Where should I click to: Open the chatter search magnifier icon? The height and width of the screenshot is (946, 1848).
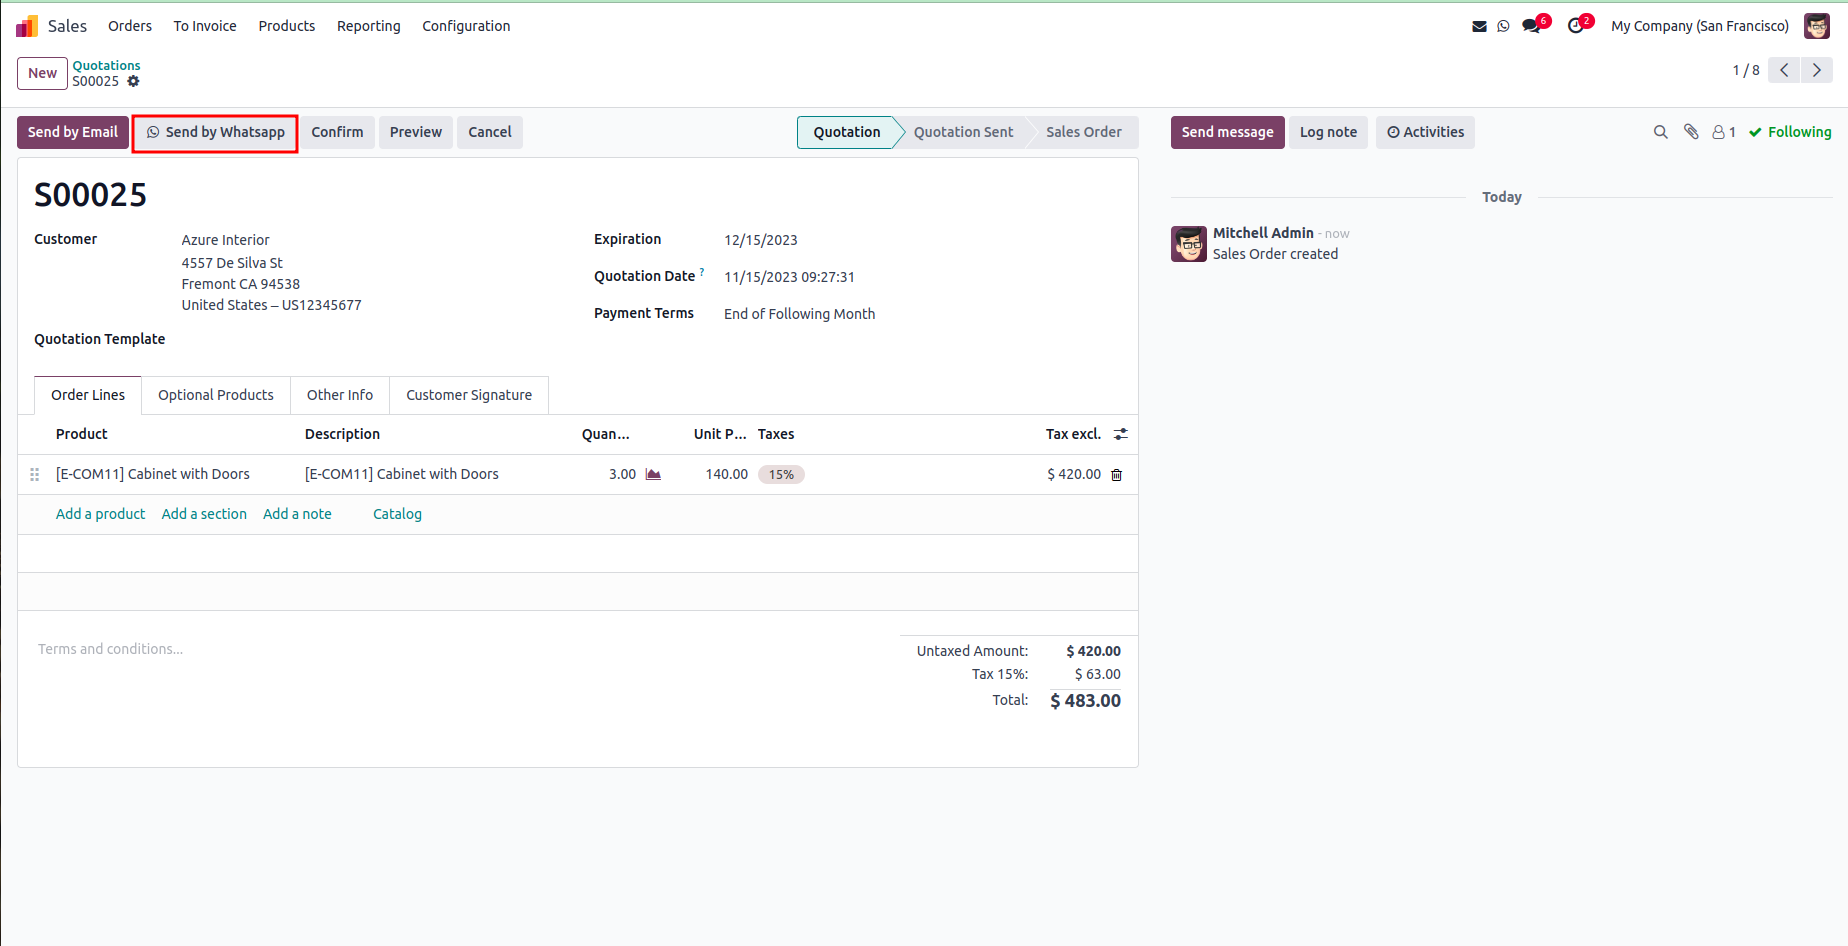pyautogui.click(x=1661, y=132)
